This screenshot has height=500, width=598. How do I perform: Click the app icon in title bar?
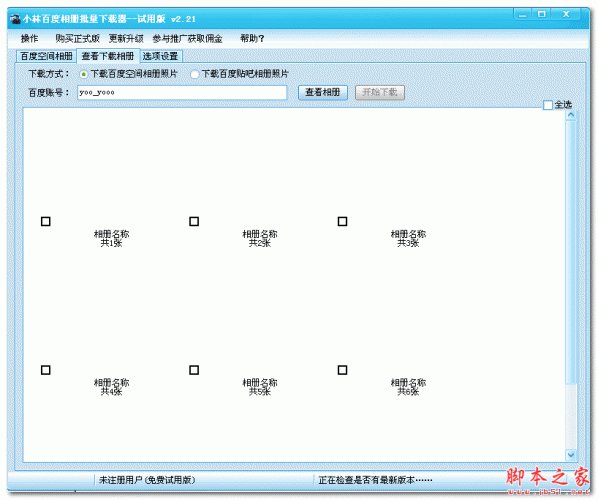click(x=15, y=19)
